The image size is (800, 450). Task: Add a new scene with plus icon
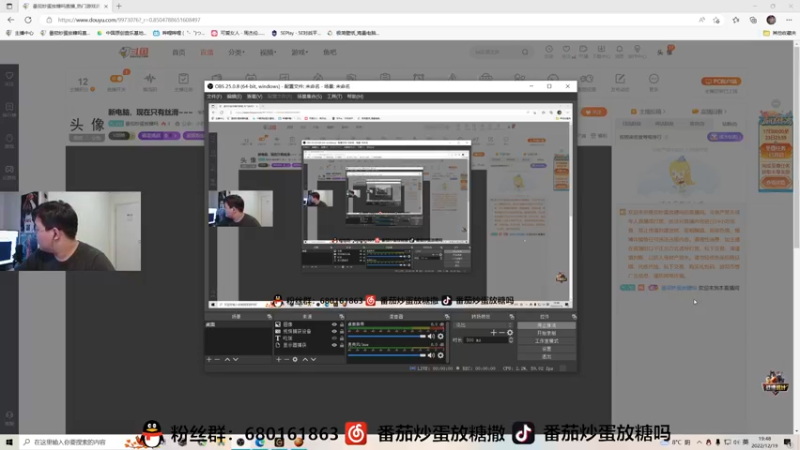point(209,359)
